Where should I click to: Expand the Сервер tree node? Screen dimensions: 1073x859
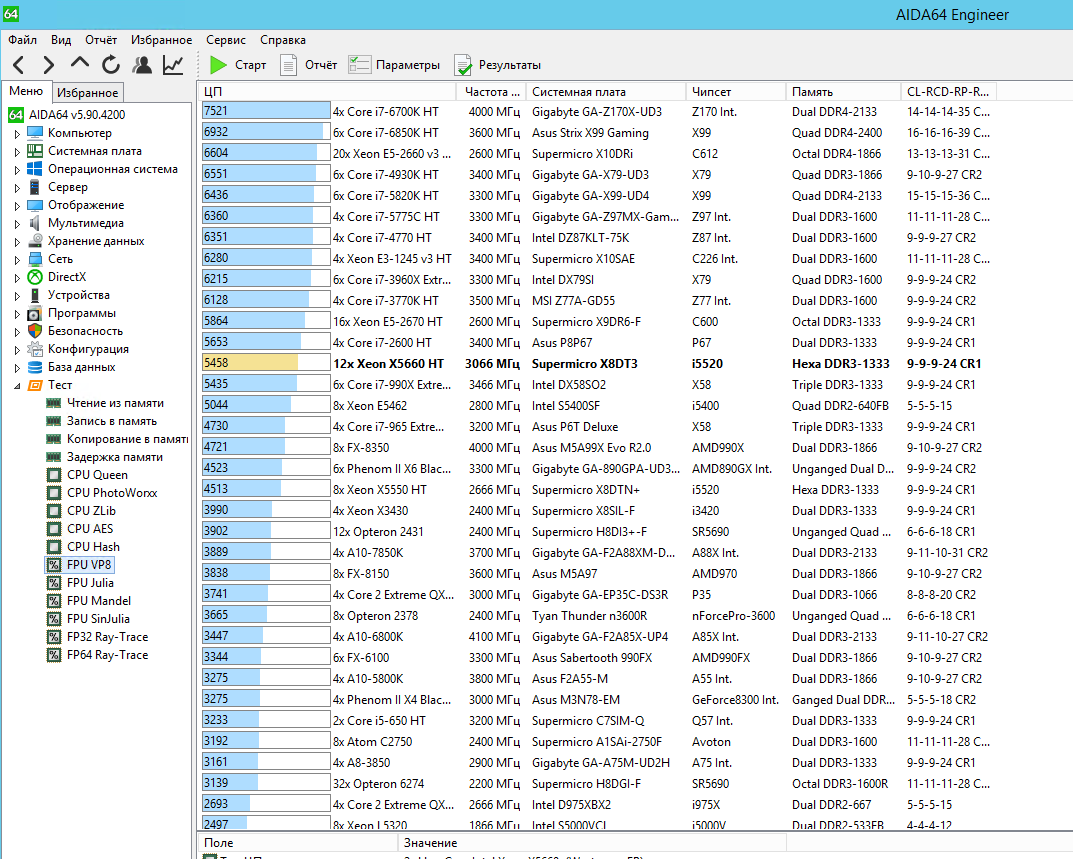17,188
